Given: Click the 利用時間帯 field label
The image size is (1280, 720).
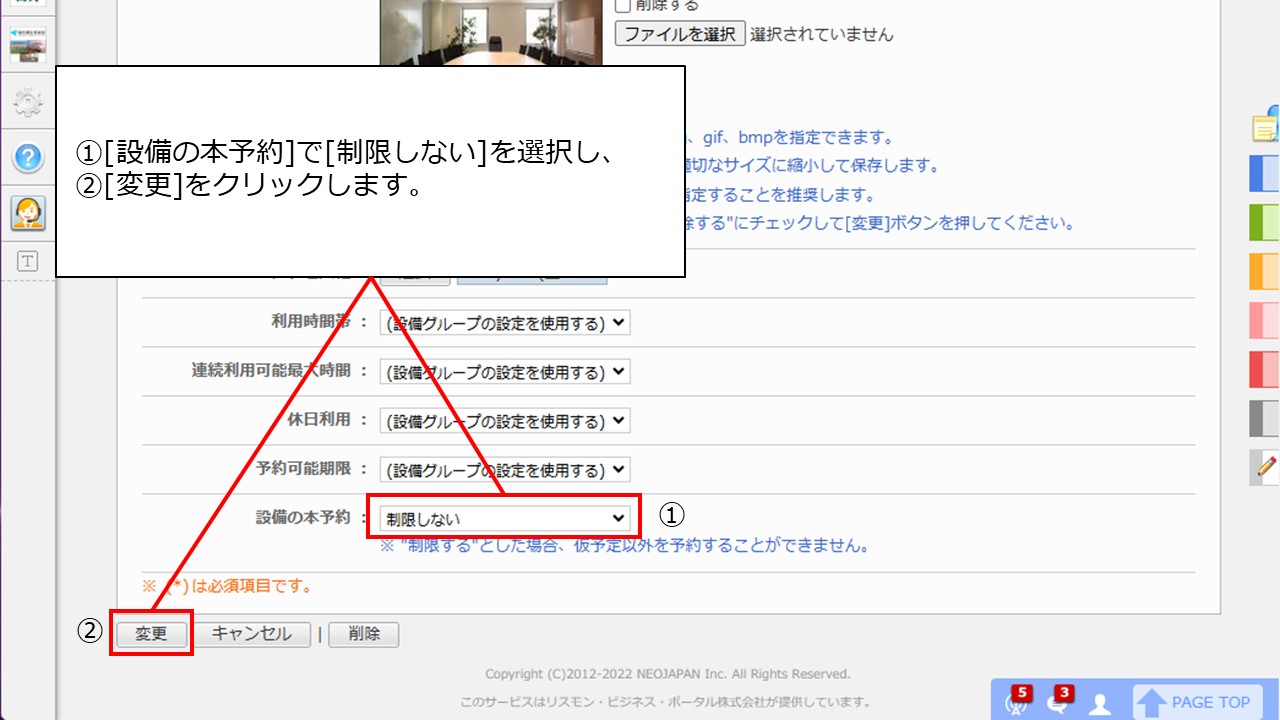Looking at the screenshot, I should click(x=311, y=322).
